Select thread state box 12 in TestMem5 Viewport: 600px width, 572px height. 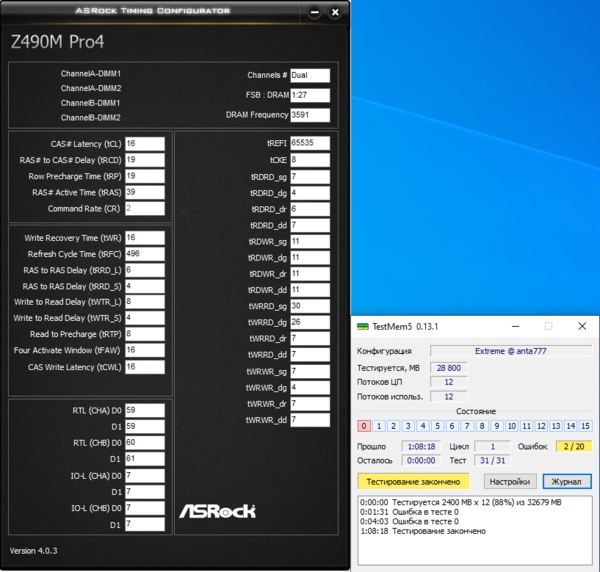tap(541, 426)
